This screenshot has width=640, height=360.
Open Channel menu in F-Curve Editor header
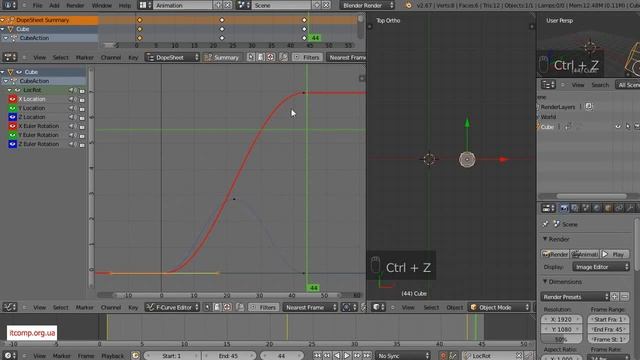[111, 307]
